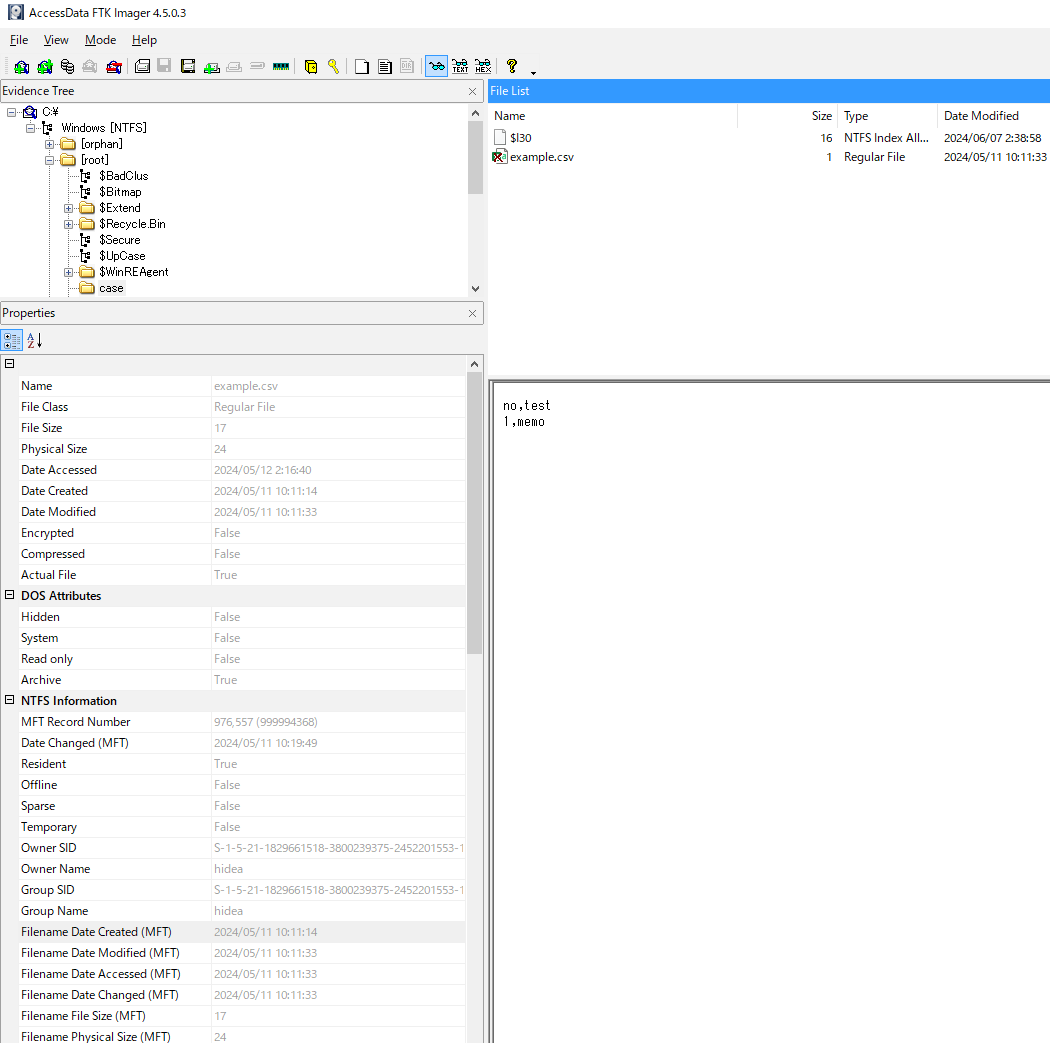1050x1043 pixels.
Task: Expand the $Recycle.Bin folder node
Action: click(x=68, y=224)
